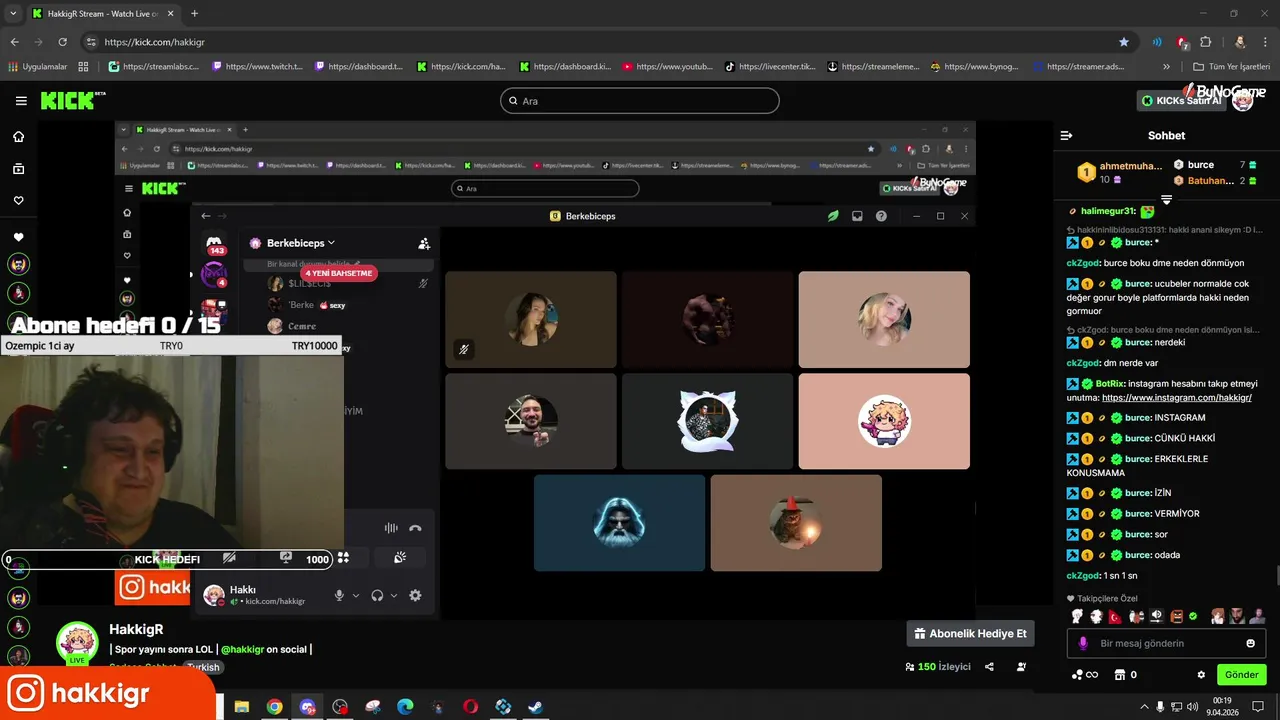Click the green leaf icon in Discord title bar
Screen dimensions: 1280x720
[833, 216]
